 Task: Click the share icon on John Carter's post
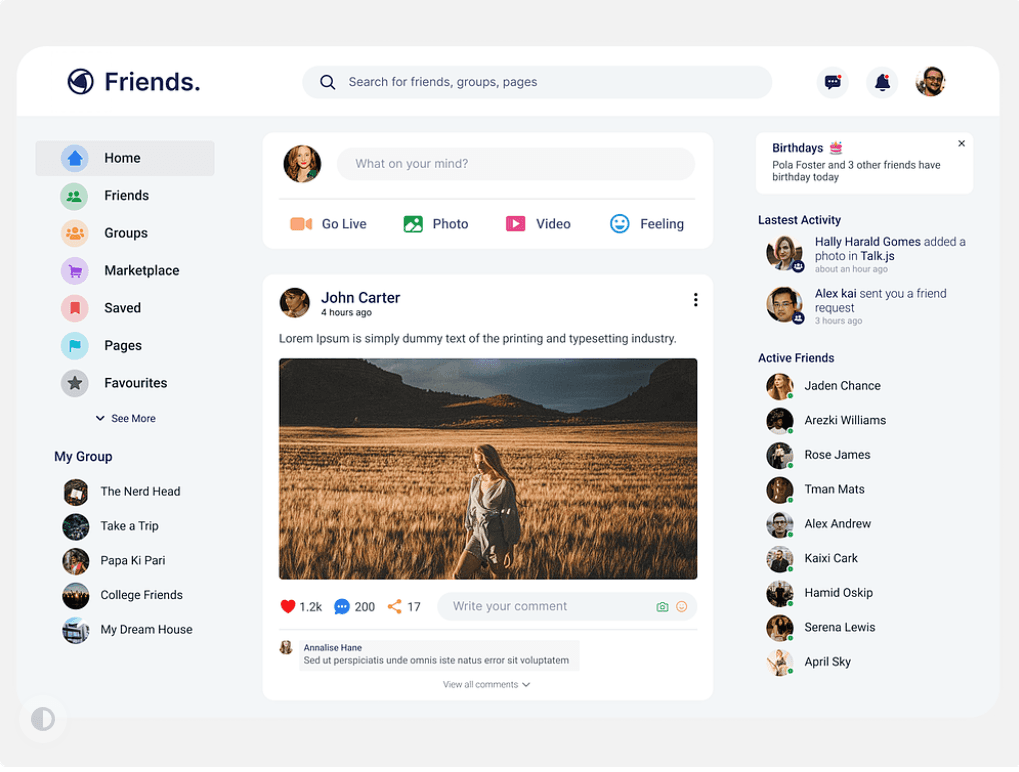point(395,606)
